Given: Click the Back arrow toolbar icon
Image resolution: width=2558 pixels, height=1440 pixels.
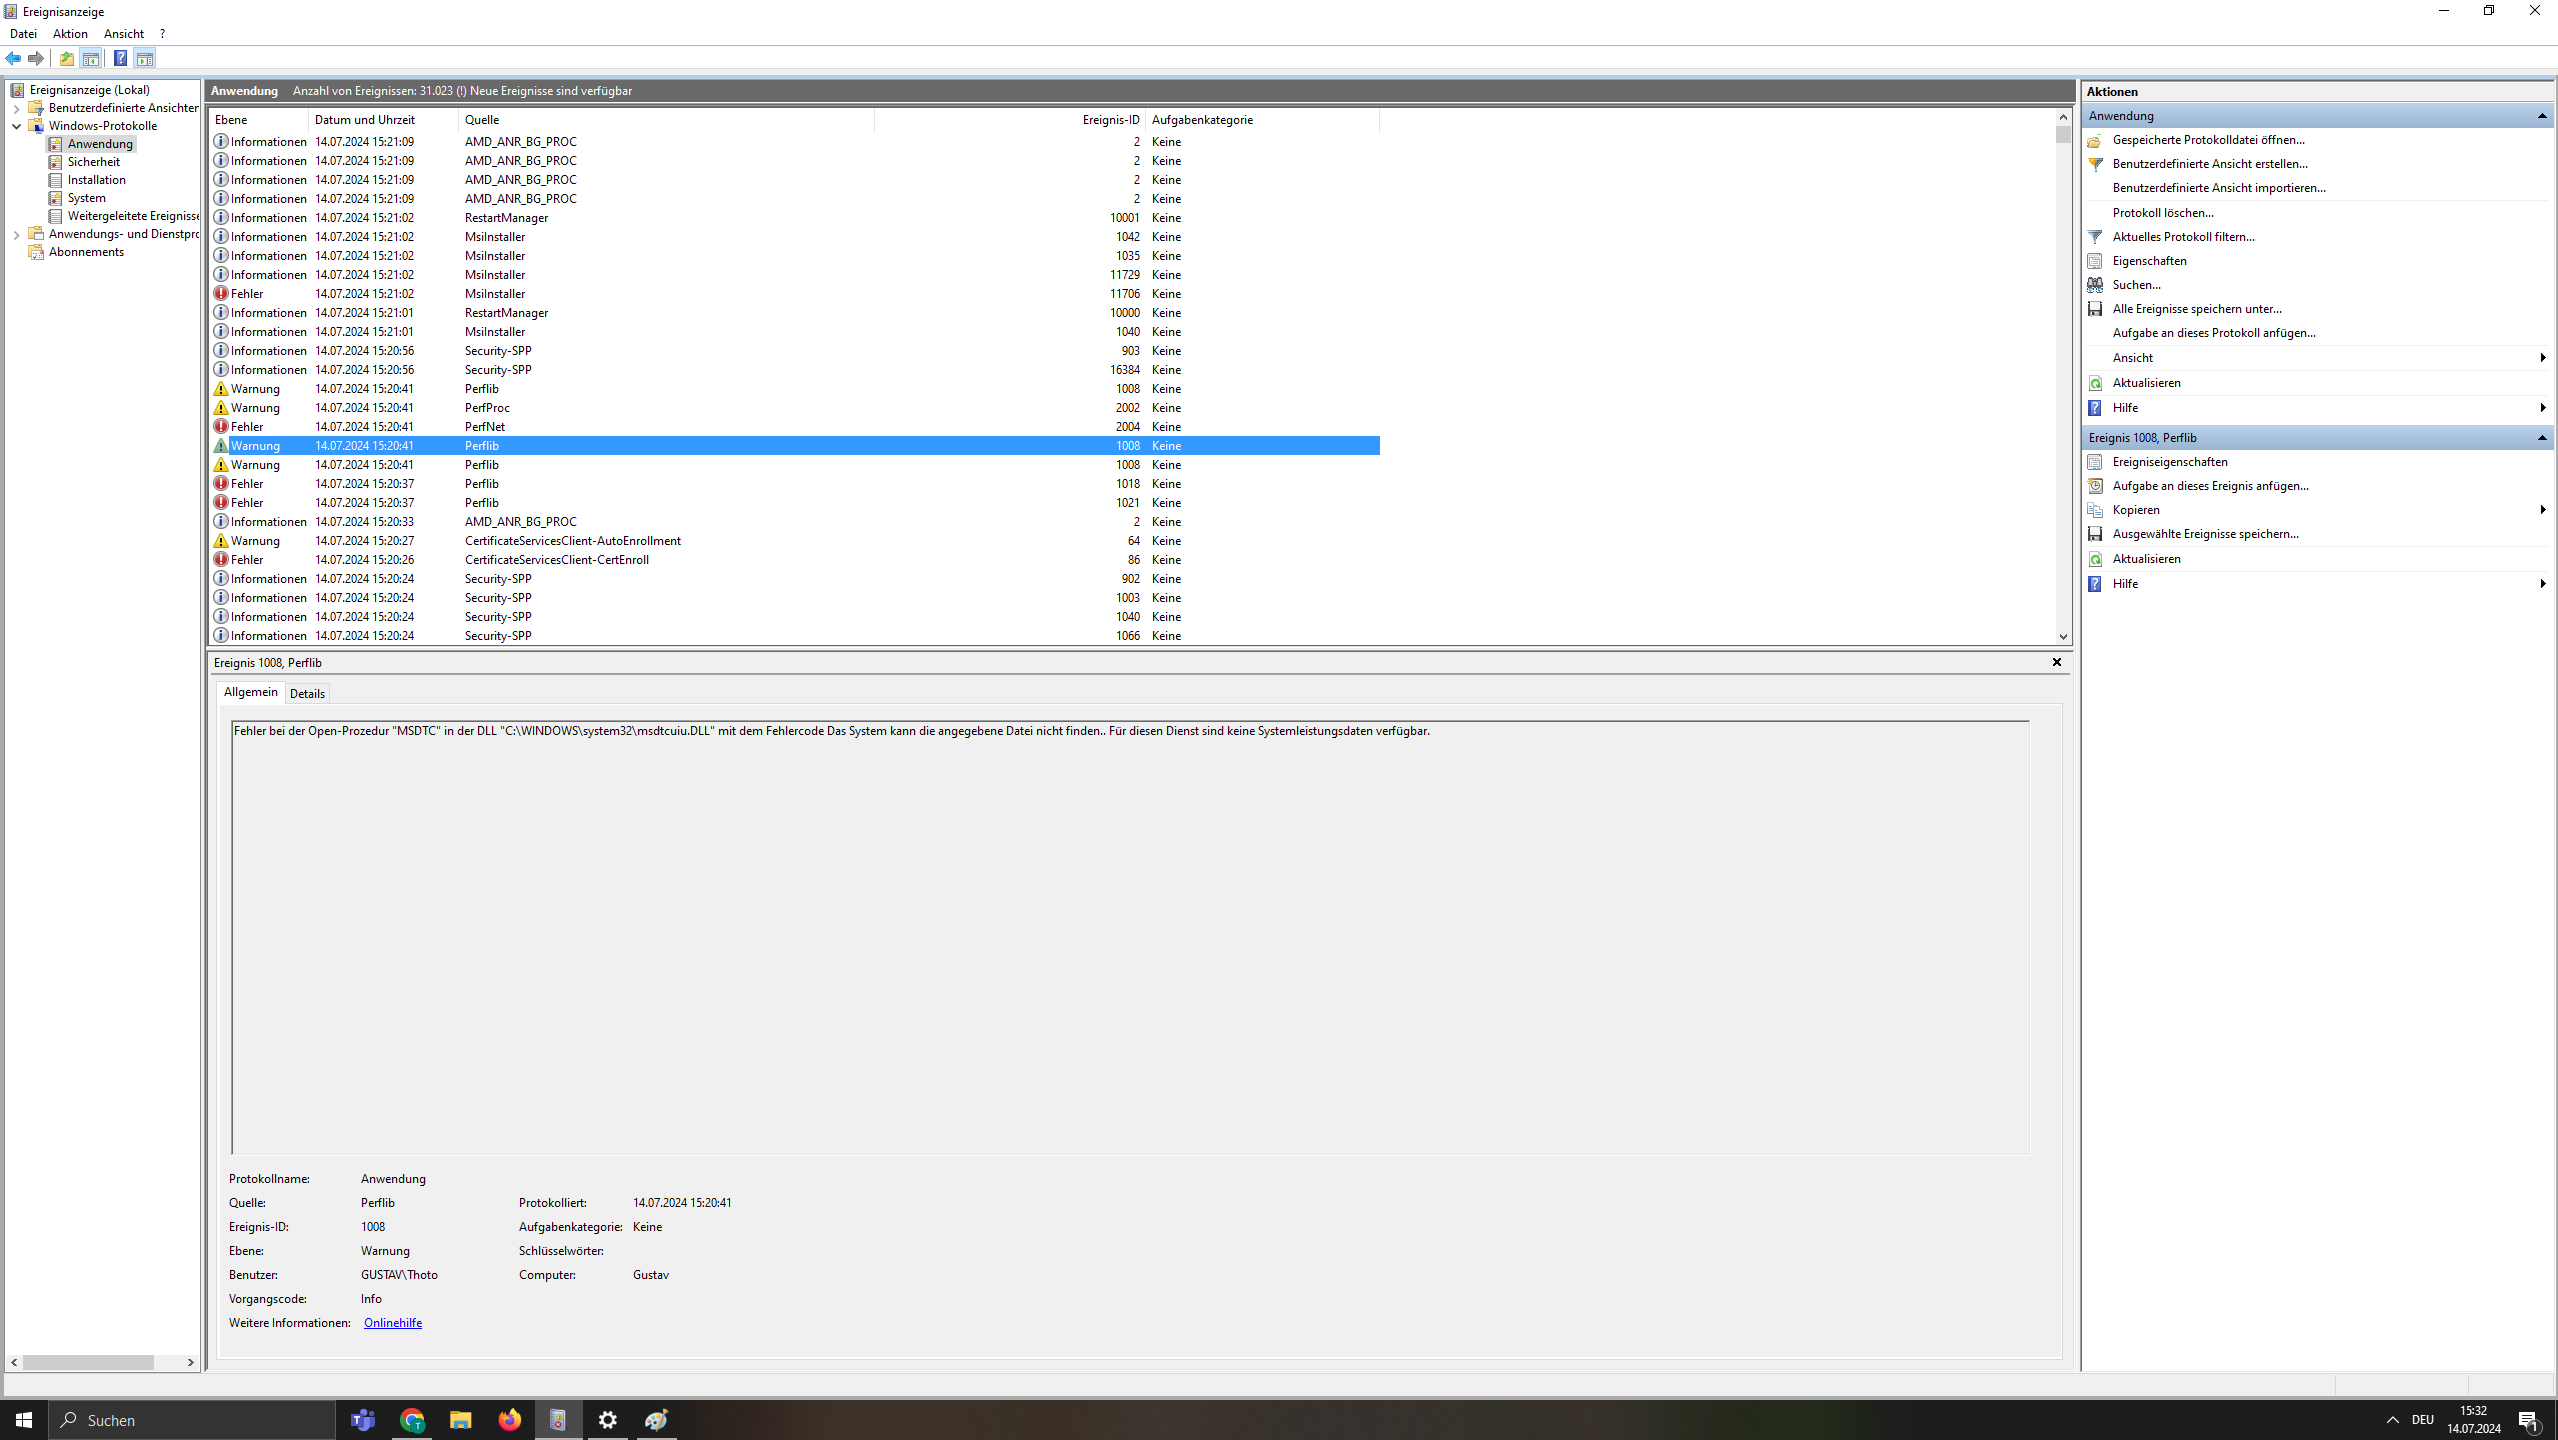Looking at the screenshot, I should [x=13, y=58].
